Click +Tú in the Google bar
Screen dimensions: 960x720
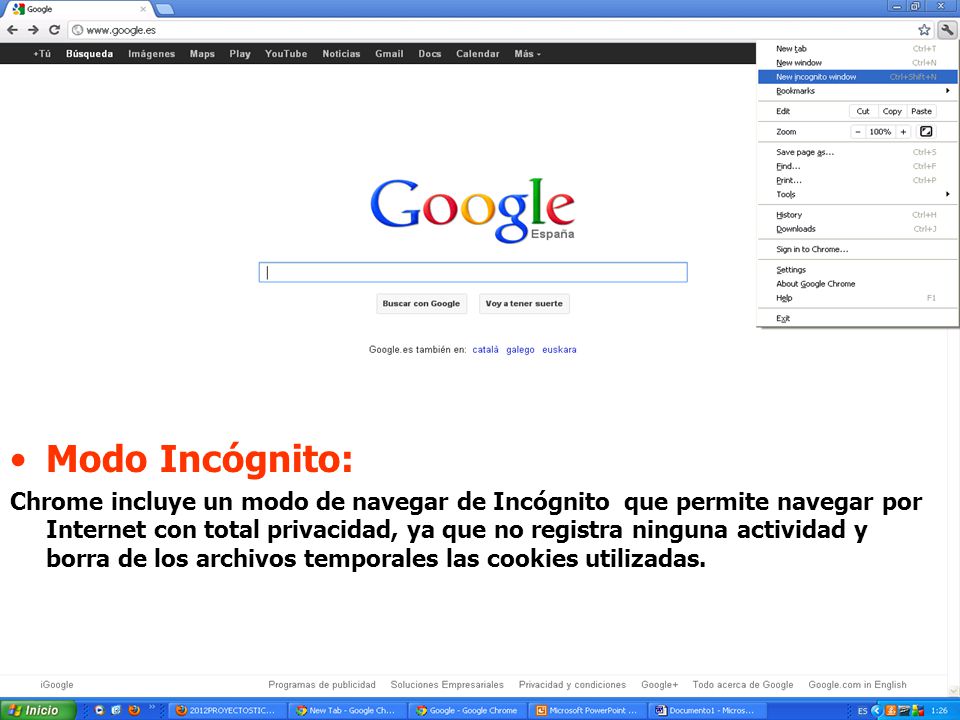tap(42, 54)
